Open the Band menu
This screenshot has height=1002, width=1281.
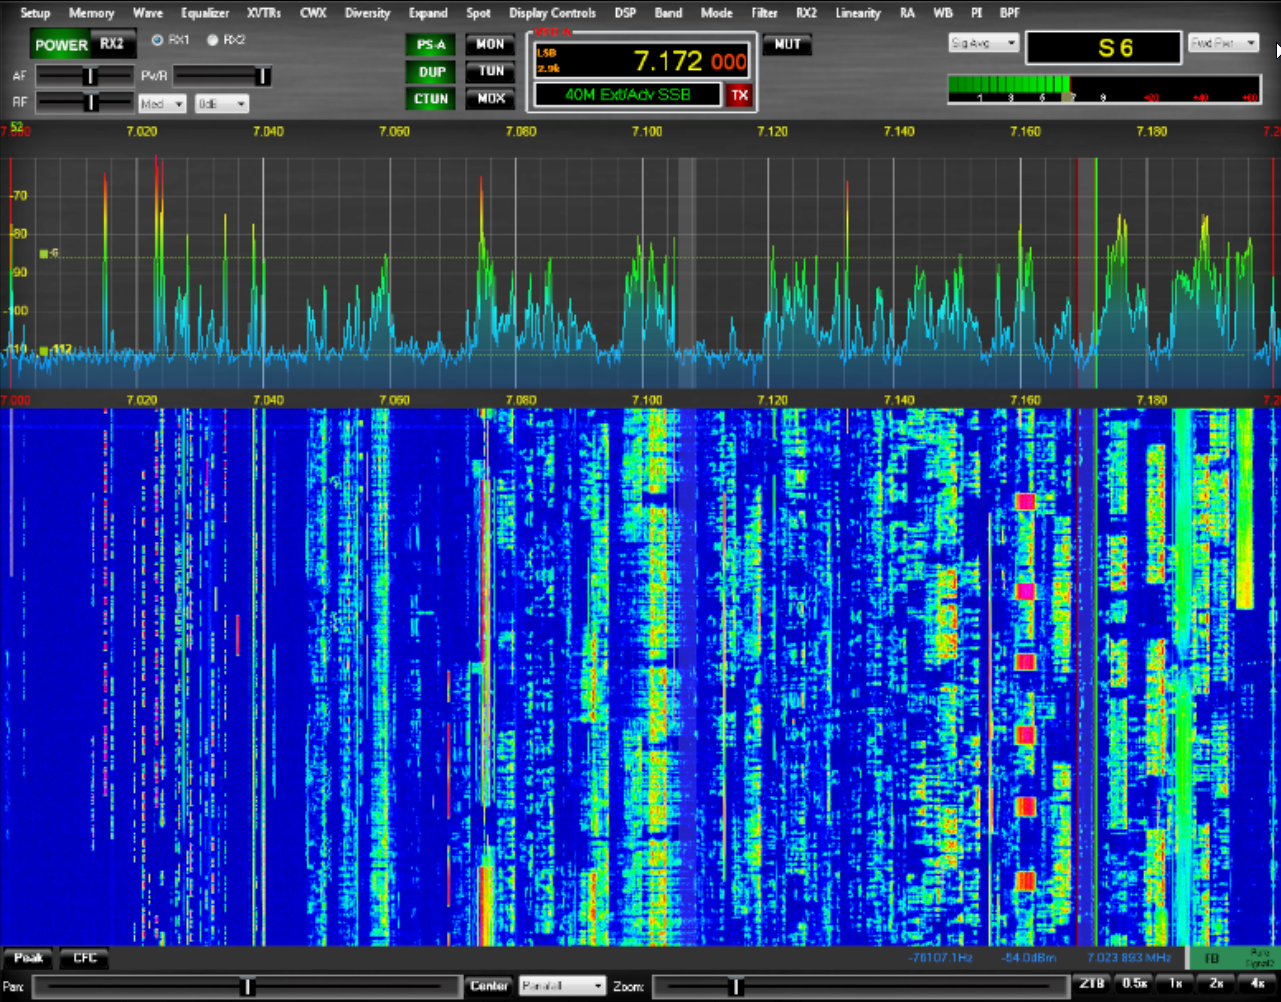coord(668,13)
